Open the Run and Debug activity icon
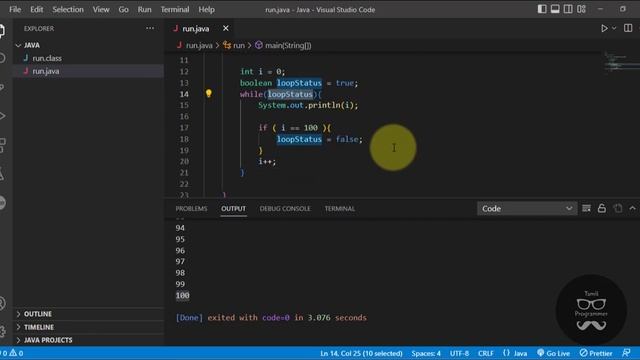This screenshot has height=360, width=640. [x=2, y=116]
